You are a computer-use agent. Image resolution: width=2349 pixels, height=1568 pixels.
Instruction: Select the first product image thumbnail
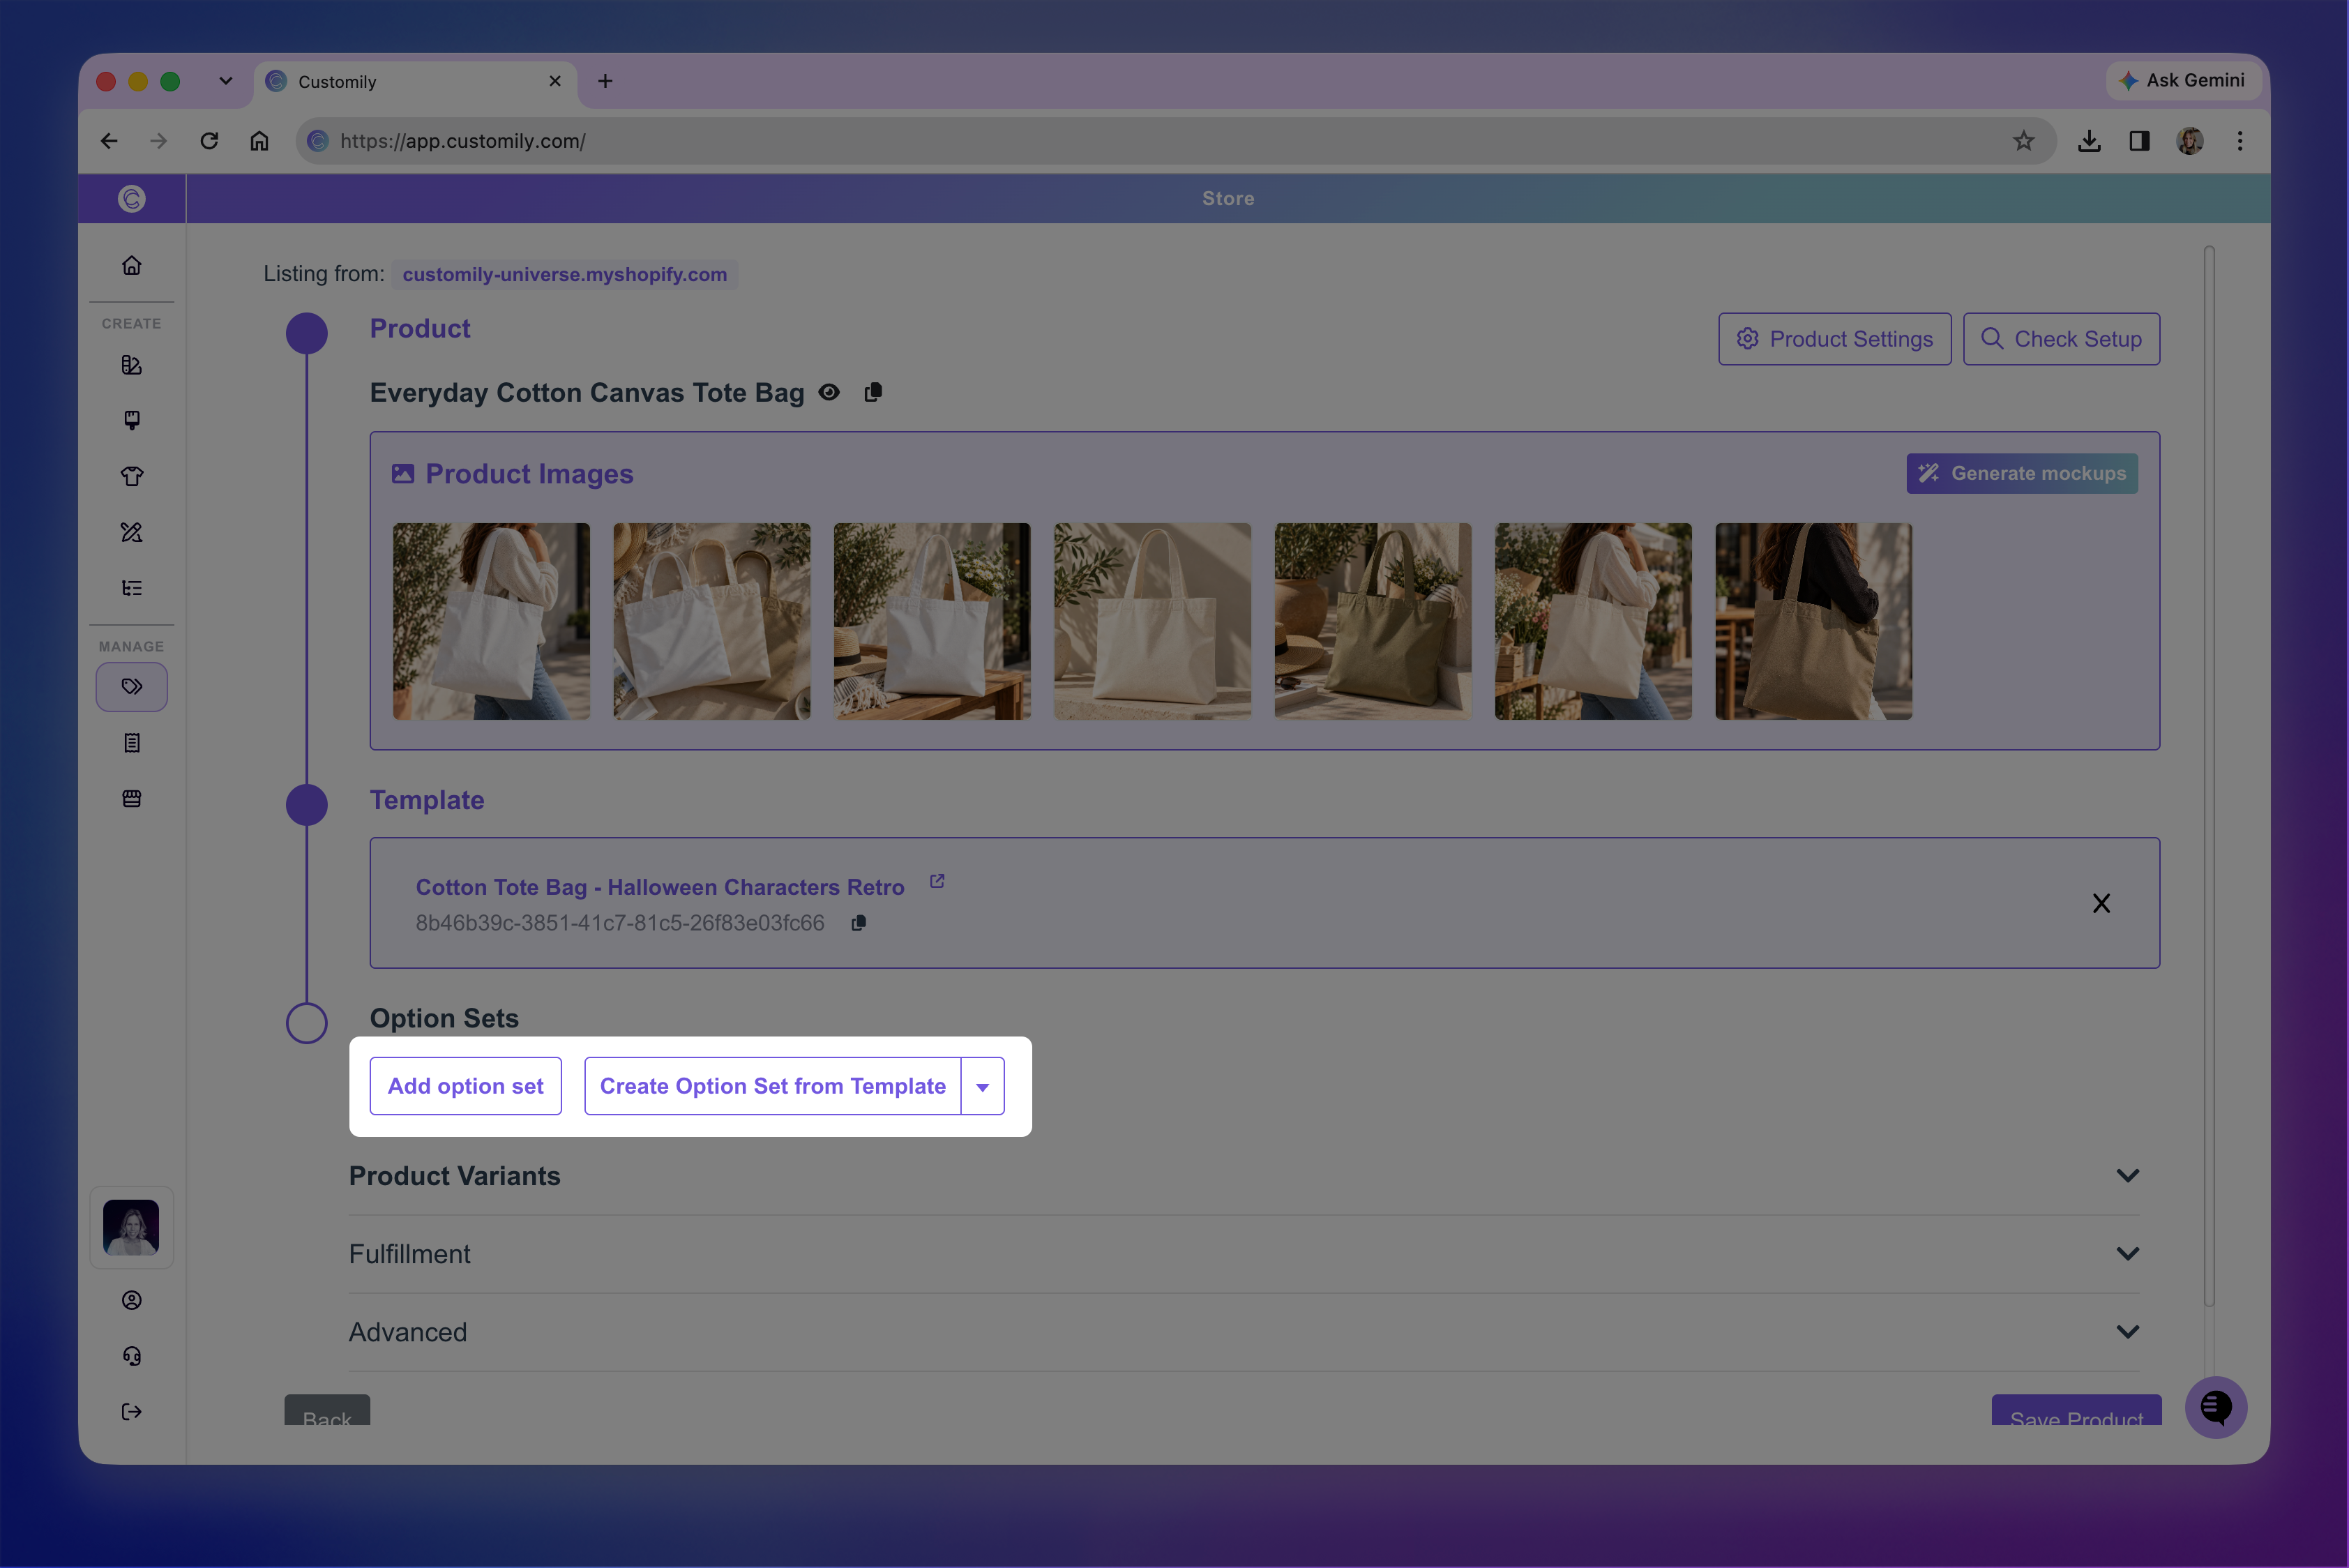pos(491,621)
